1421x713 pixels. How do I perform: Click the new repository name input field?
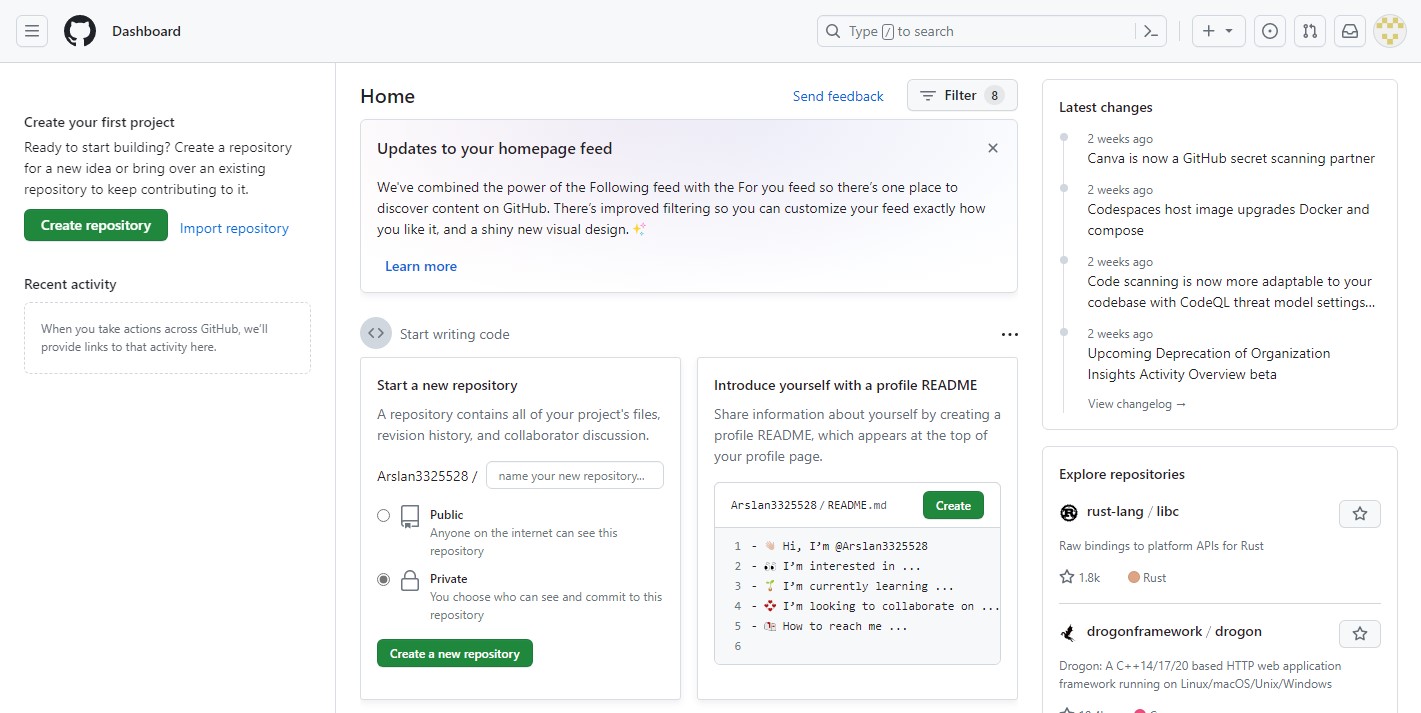point(575,476)
